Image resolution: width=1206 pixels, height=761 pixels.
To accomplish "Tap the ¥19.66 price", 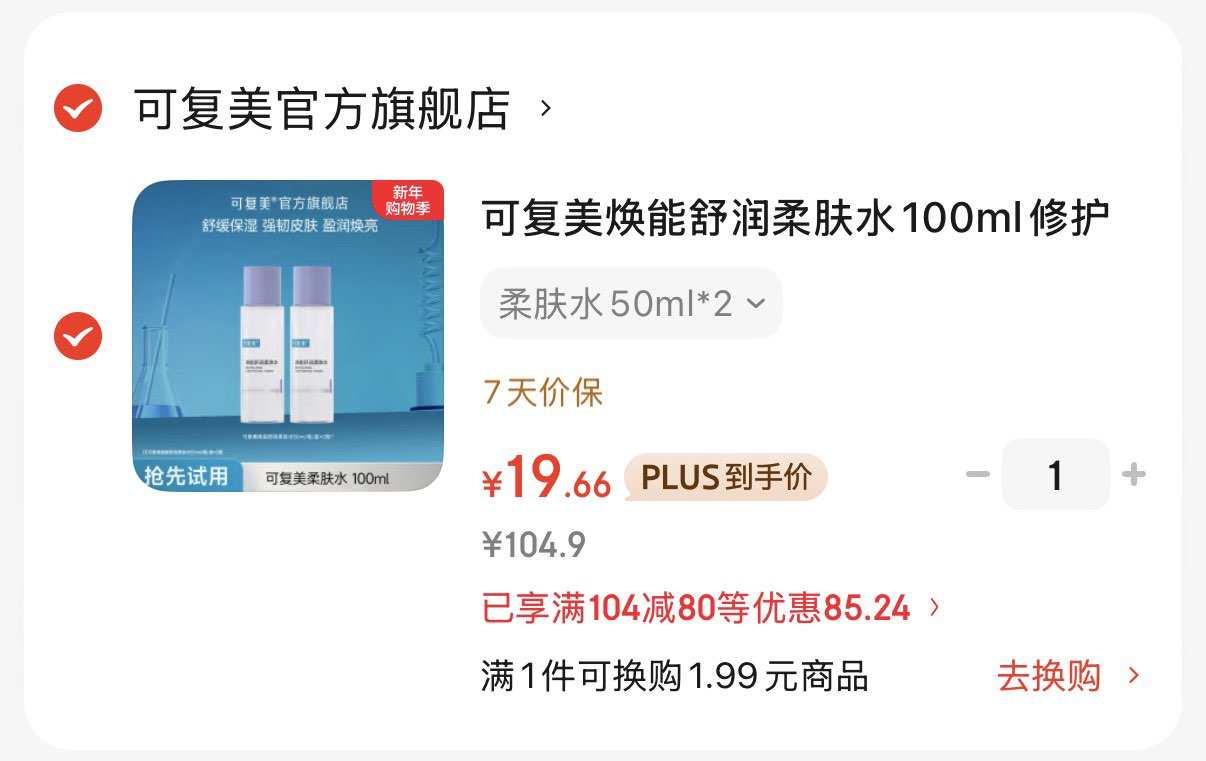I will pyautogui.click(x=546, y=478).
